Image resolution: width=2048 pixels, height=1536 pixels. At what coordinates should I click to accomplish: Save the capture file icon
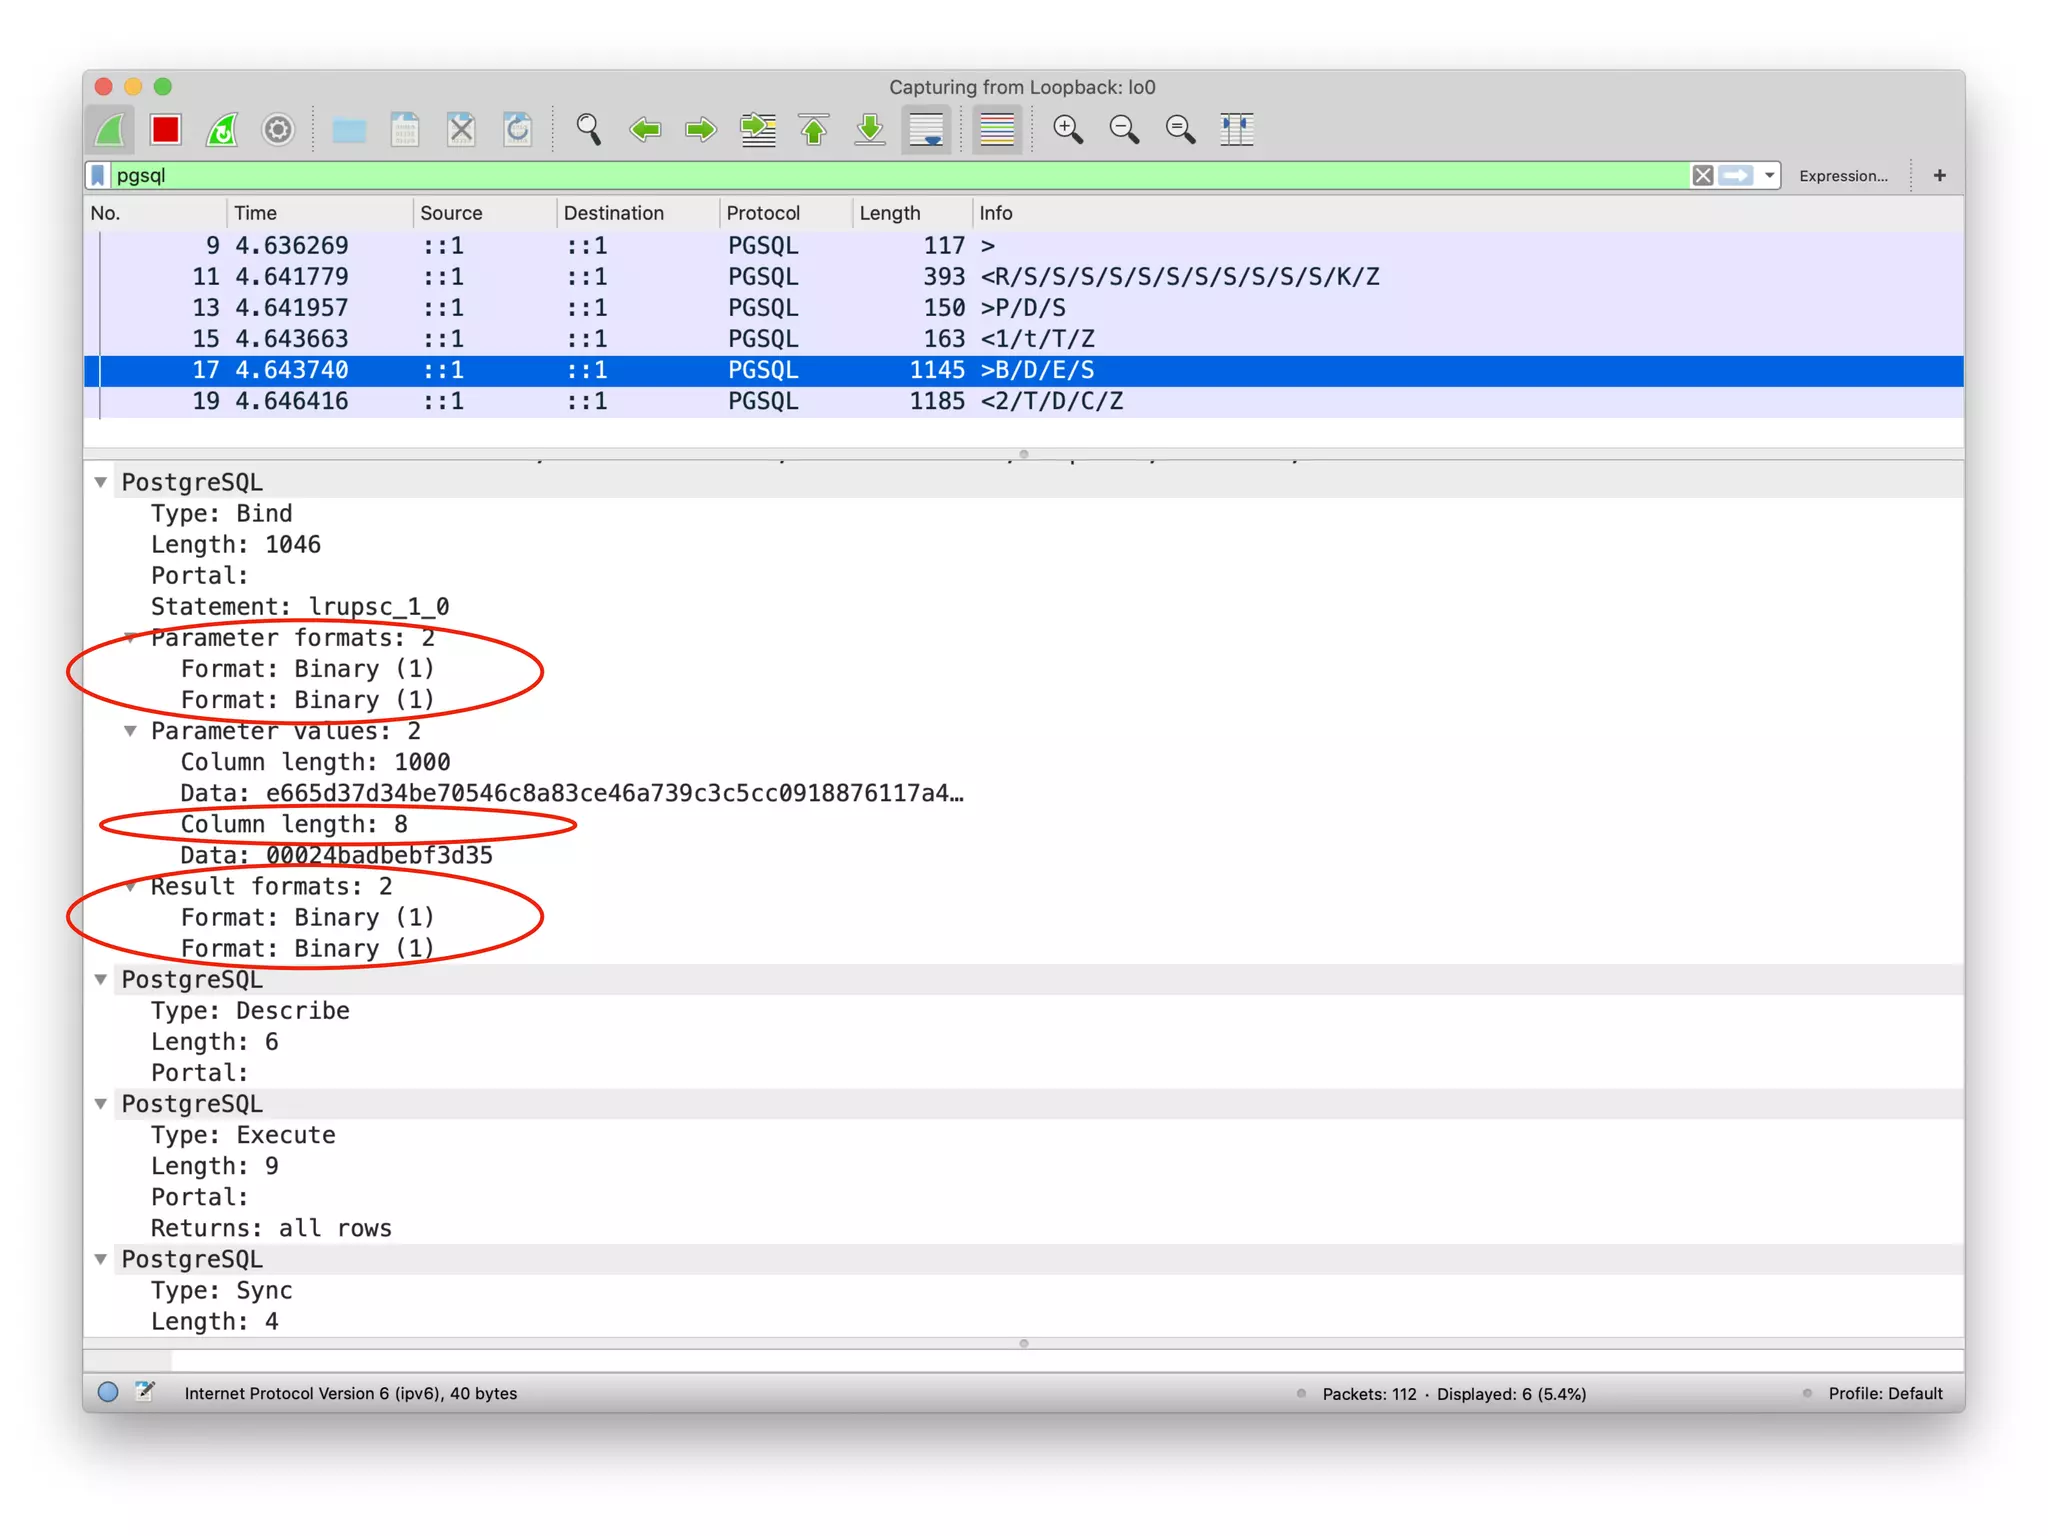[405, 129]
